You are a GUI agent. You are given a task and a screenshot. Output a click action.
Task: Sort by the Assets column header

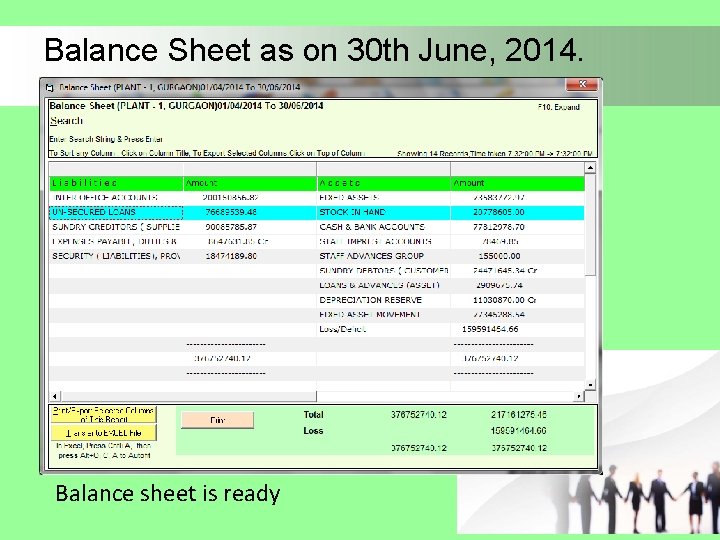click(383, 183)
